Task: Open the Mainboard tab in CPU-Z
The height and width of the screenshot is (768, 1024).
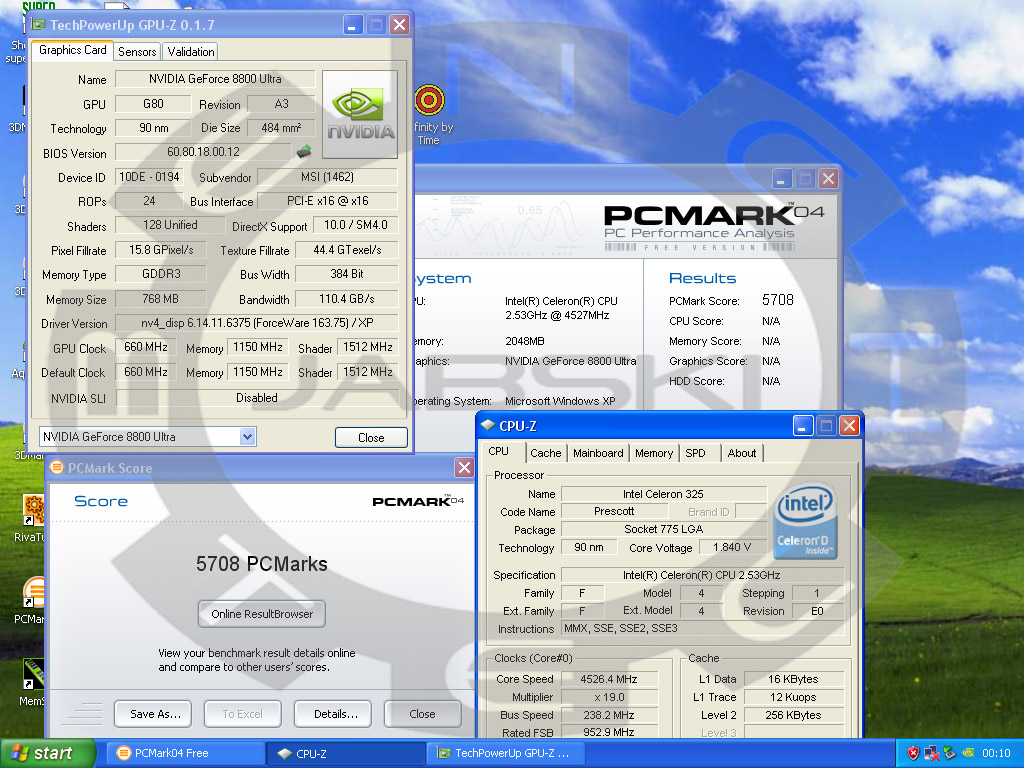Action: 598,453
